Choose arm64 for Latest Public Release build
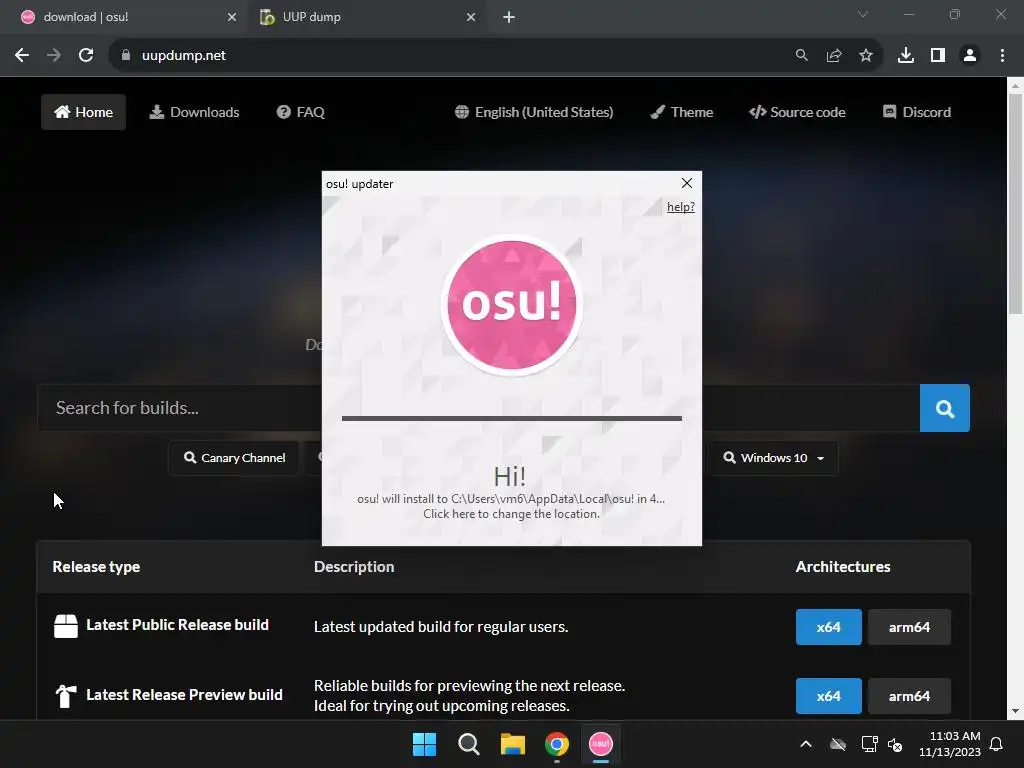The height and width of the screenshot is (768, 1024). tap(909, 627)
